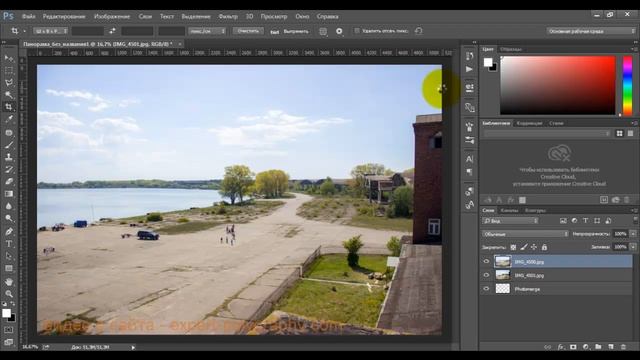
Task: Switch to the Каналы tab
Action: coord(509,211)
